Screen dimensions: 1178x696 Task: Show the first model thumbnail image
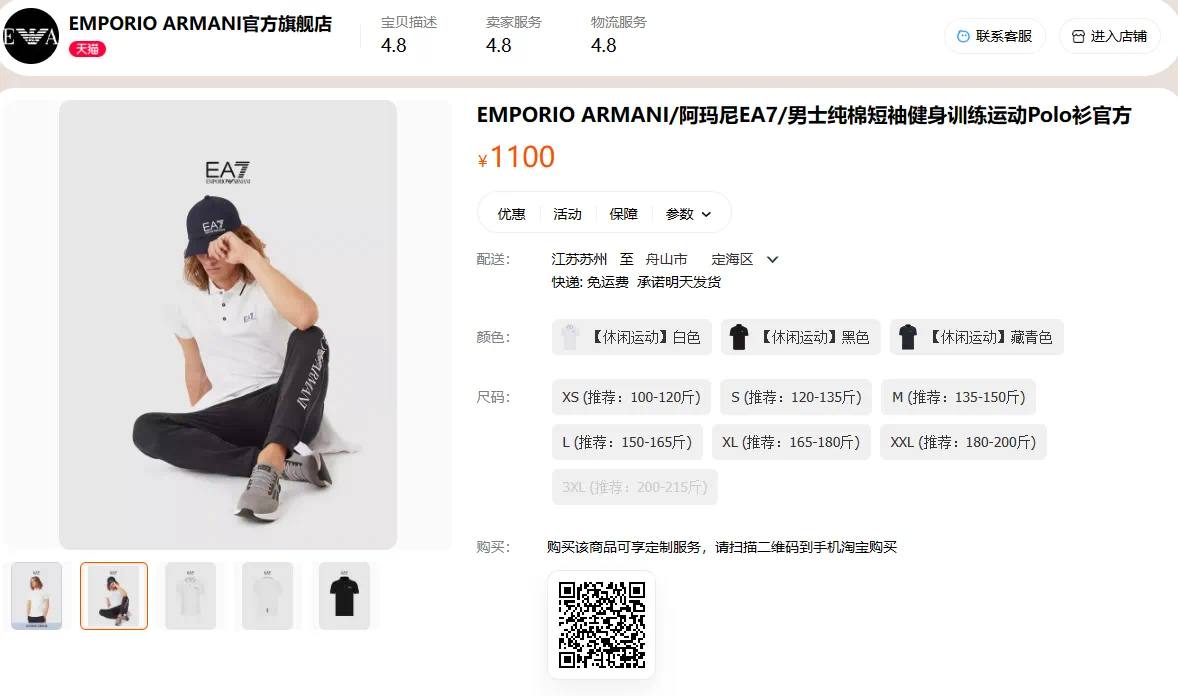coord(37,595)
